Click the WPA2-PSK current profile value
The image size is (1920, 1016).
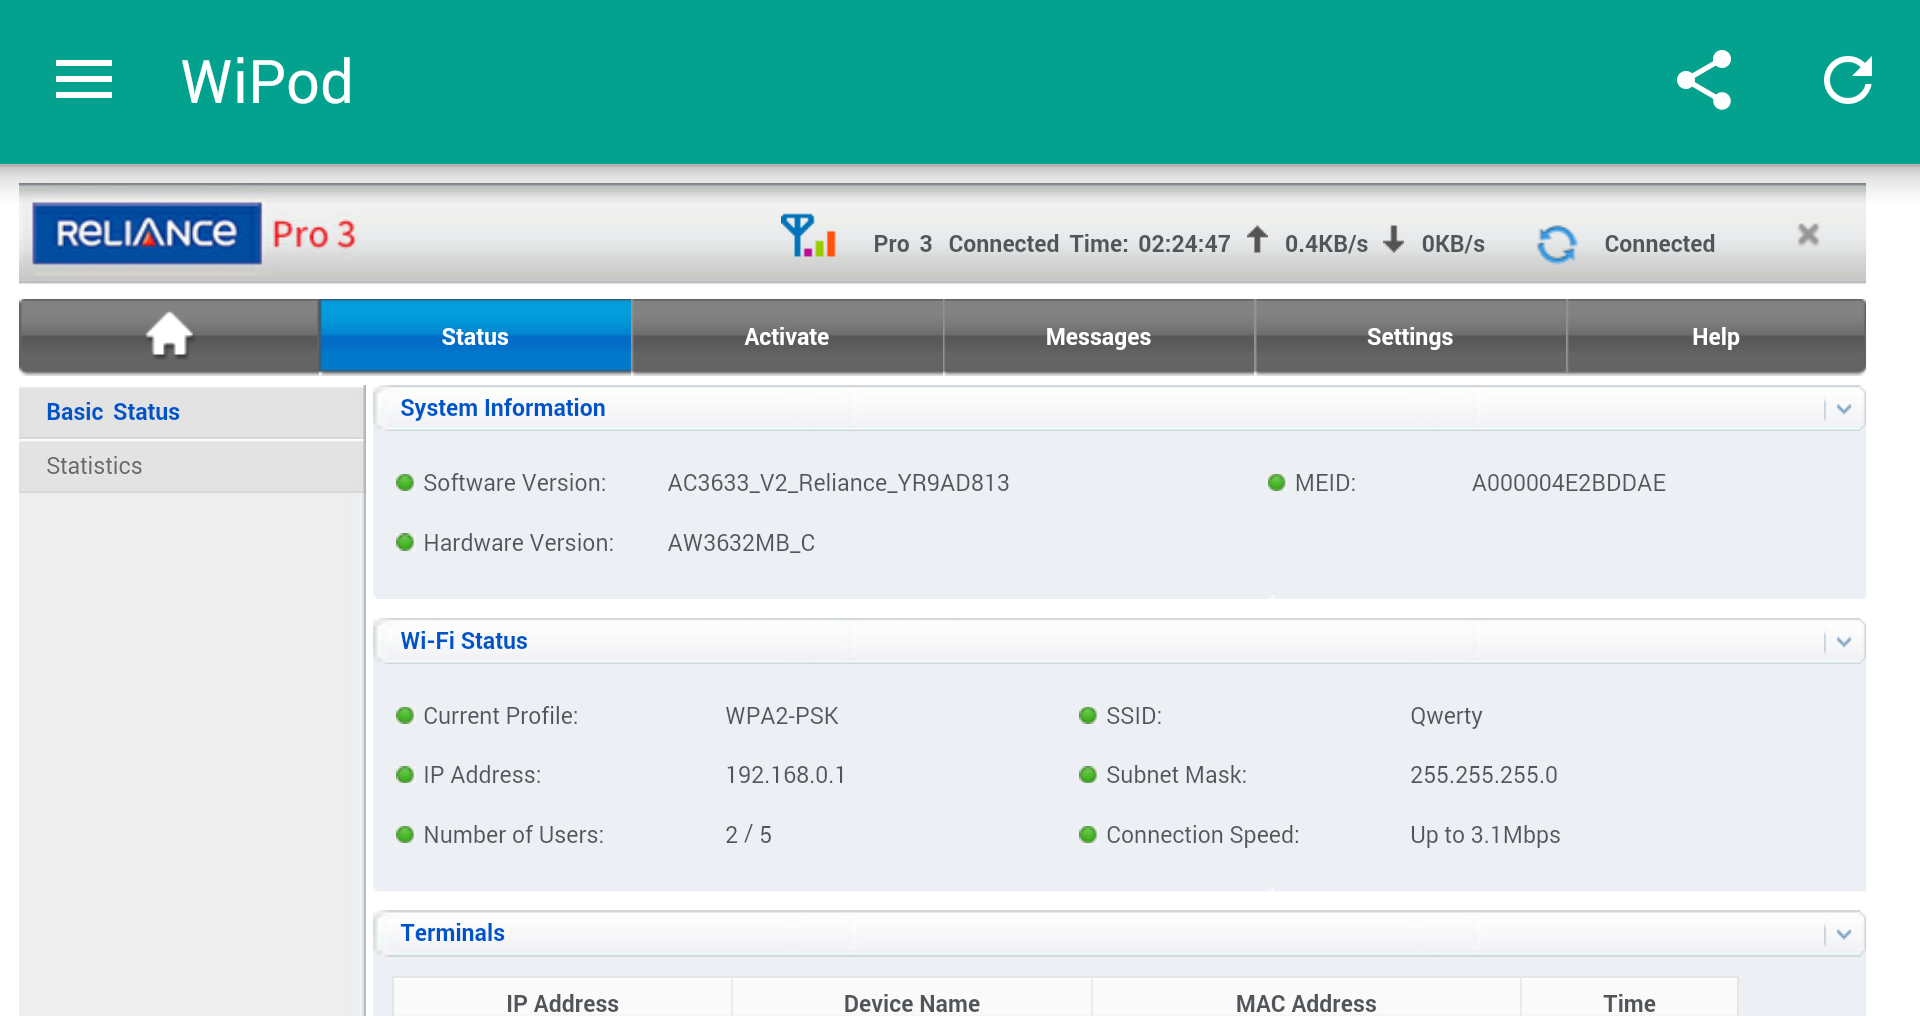click(782, 716)
